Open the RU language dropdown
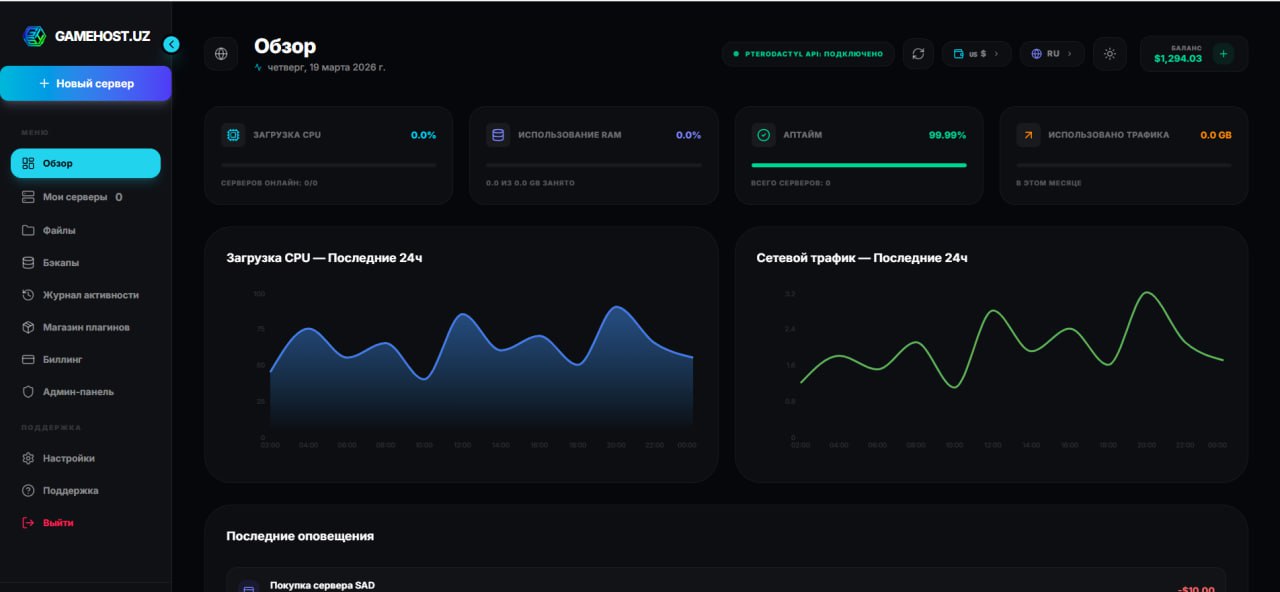Viewport: 1280px width, 592px height. 1052,53
